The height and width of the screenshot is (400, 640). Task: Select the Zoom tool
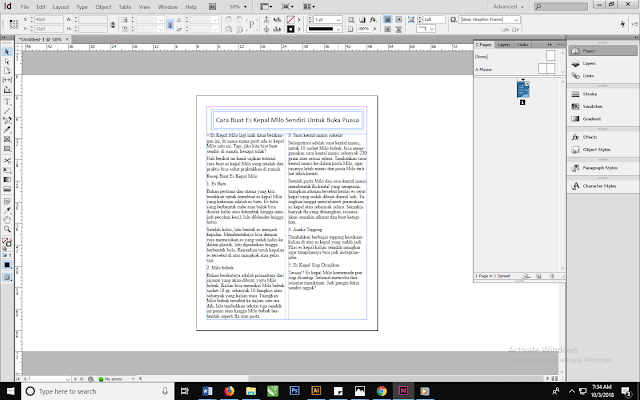(7, 229)
